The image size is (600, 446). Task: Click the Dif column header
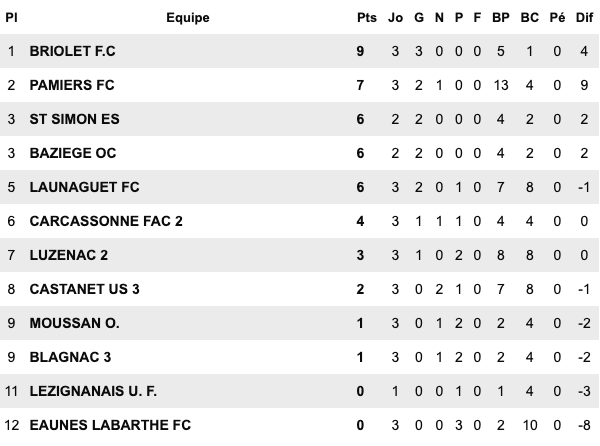(x=586, y=18)
